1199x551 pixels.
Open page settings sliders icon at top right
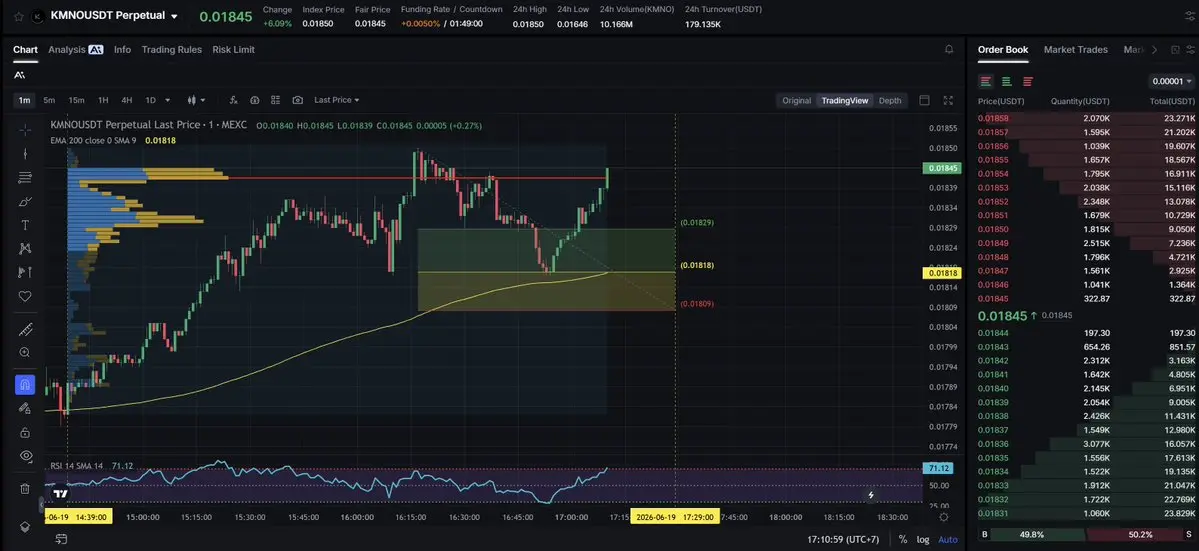click(x=1189, y=16)
